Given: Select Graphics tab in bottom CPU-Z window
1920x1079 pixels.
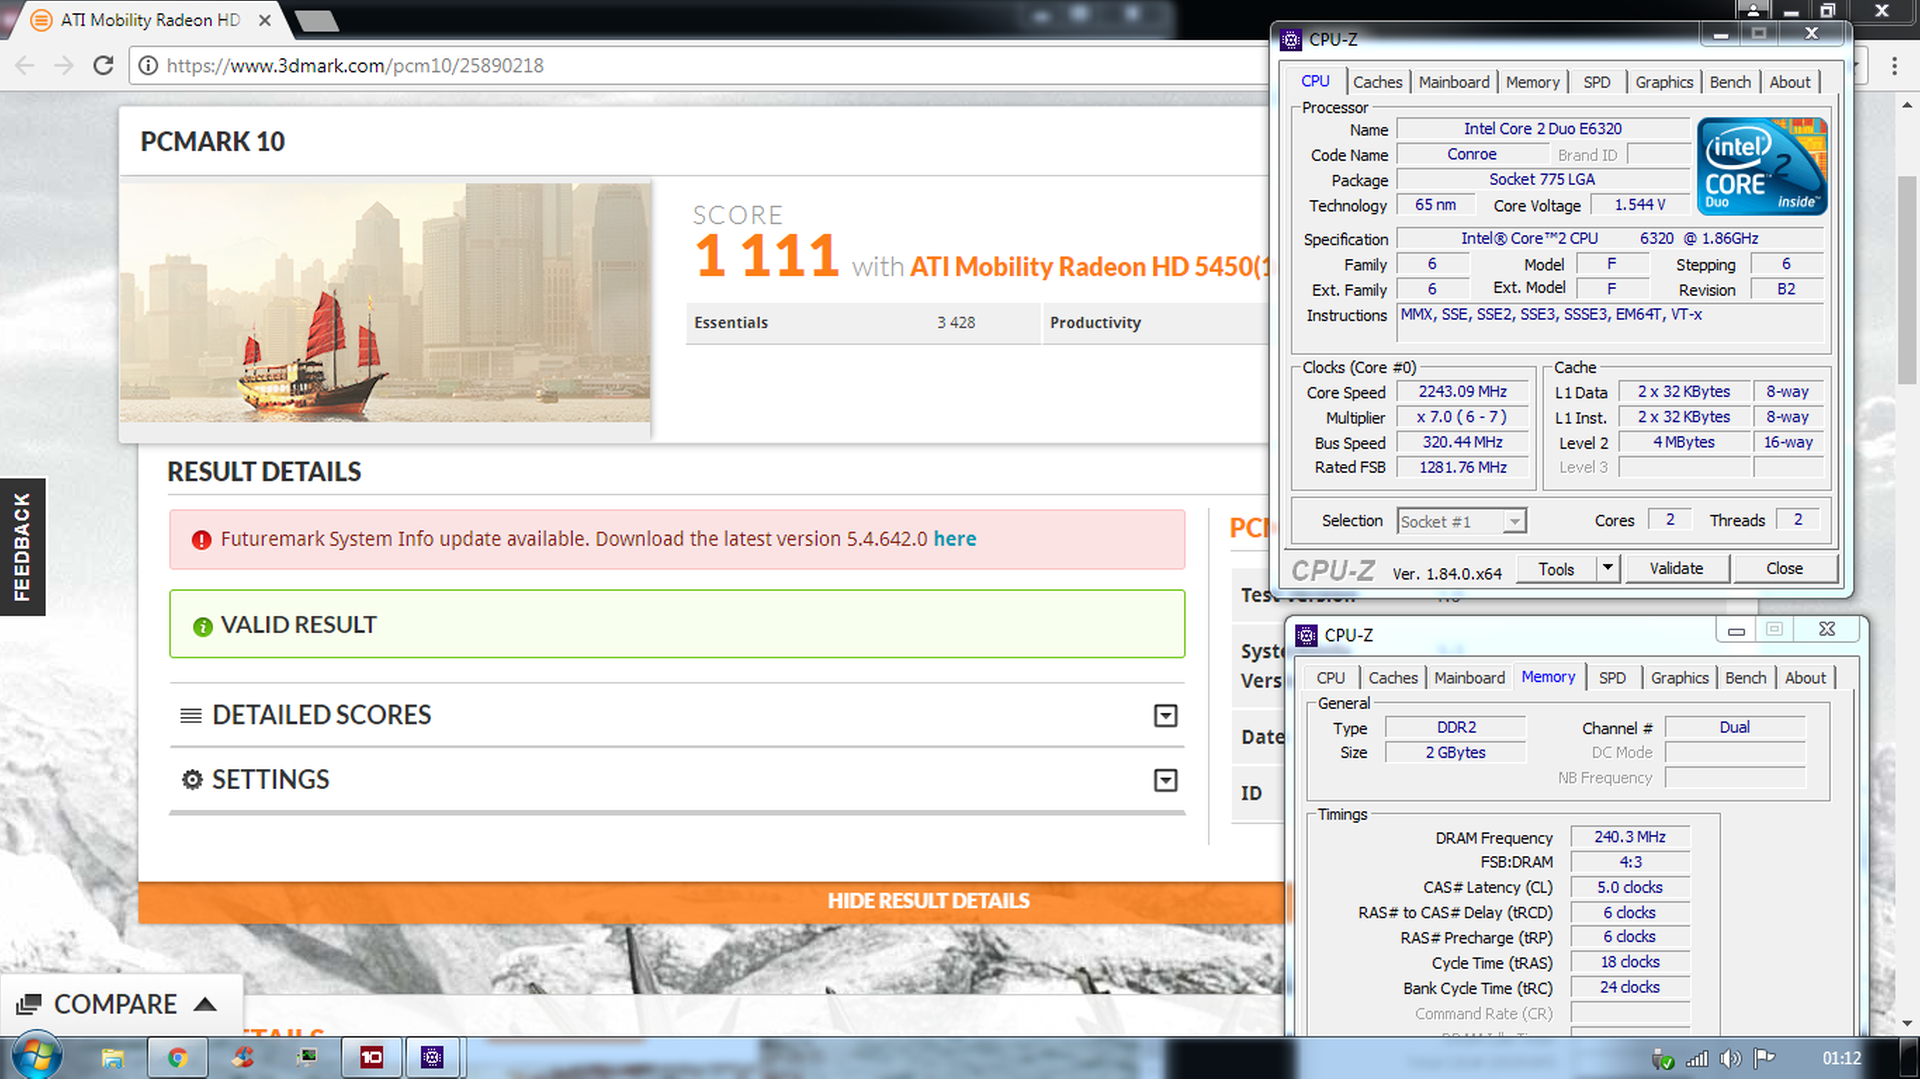Looking at the screenshot, I should pos(1679,678).
